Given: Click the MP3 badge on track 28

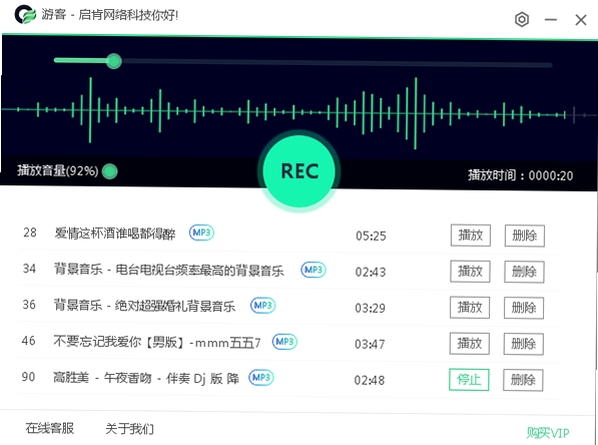Looking at the screenshot, I should click(x=201, y=232).
